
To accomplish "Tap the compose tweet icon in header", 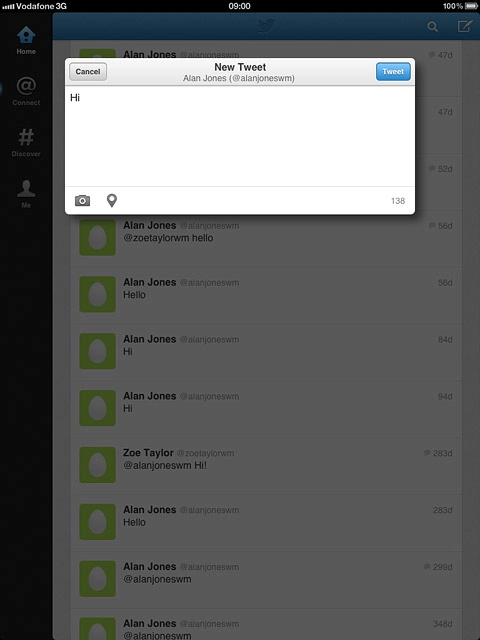I will [x=464, y=26].
